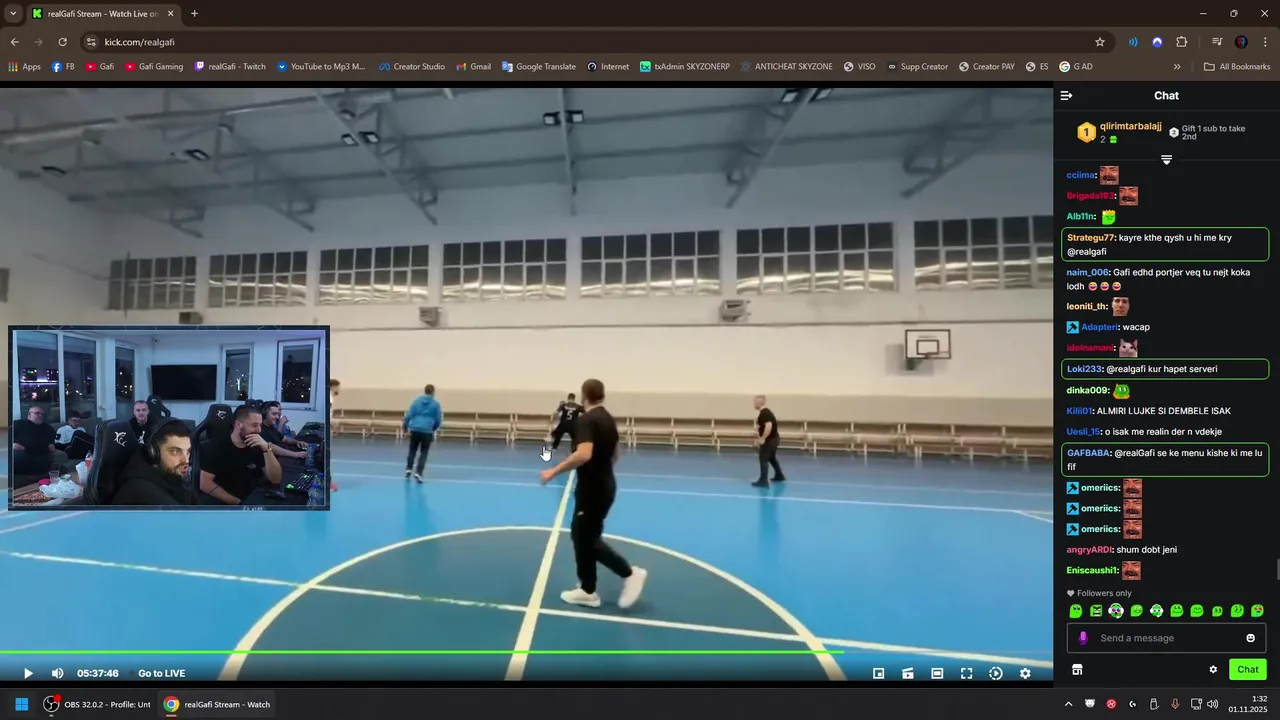Open the stream settings gear icon
1280x720 pixels.
[1025, 673]
